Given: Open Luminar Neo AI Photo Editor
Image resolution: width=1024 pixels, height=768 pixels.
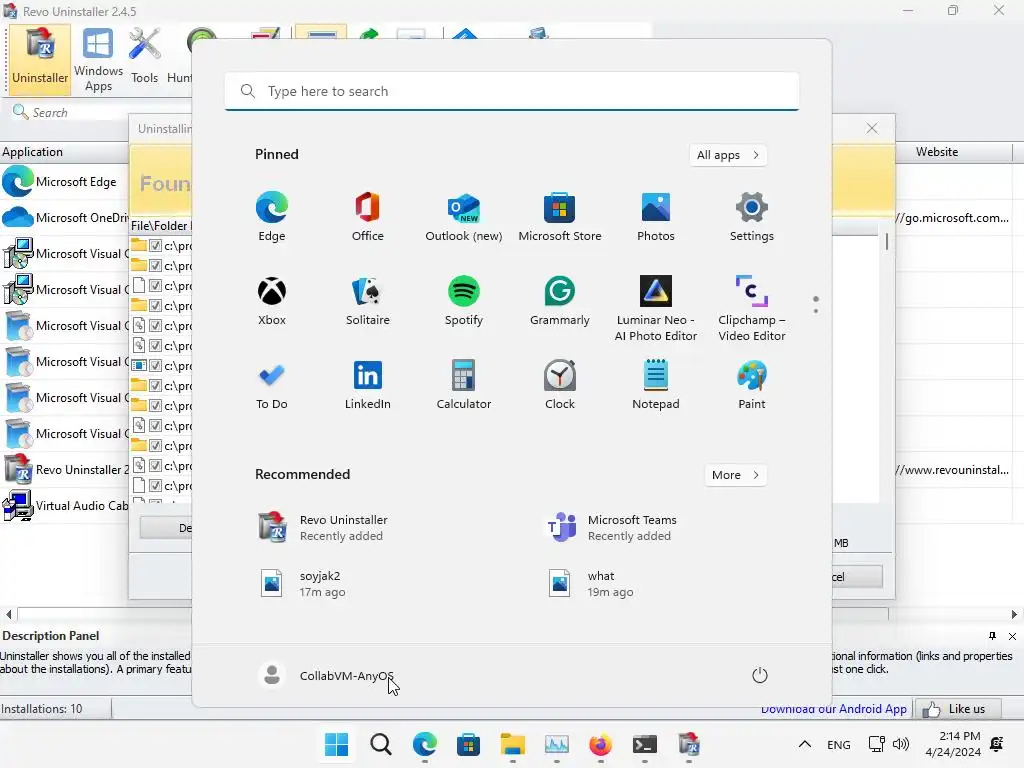Looking at the screenshot, I should click(x=656, y=308).
